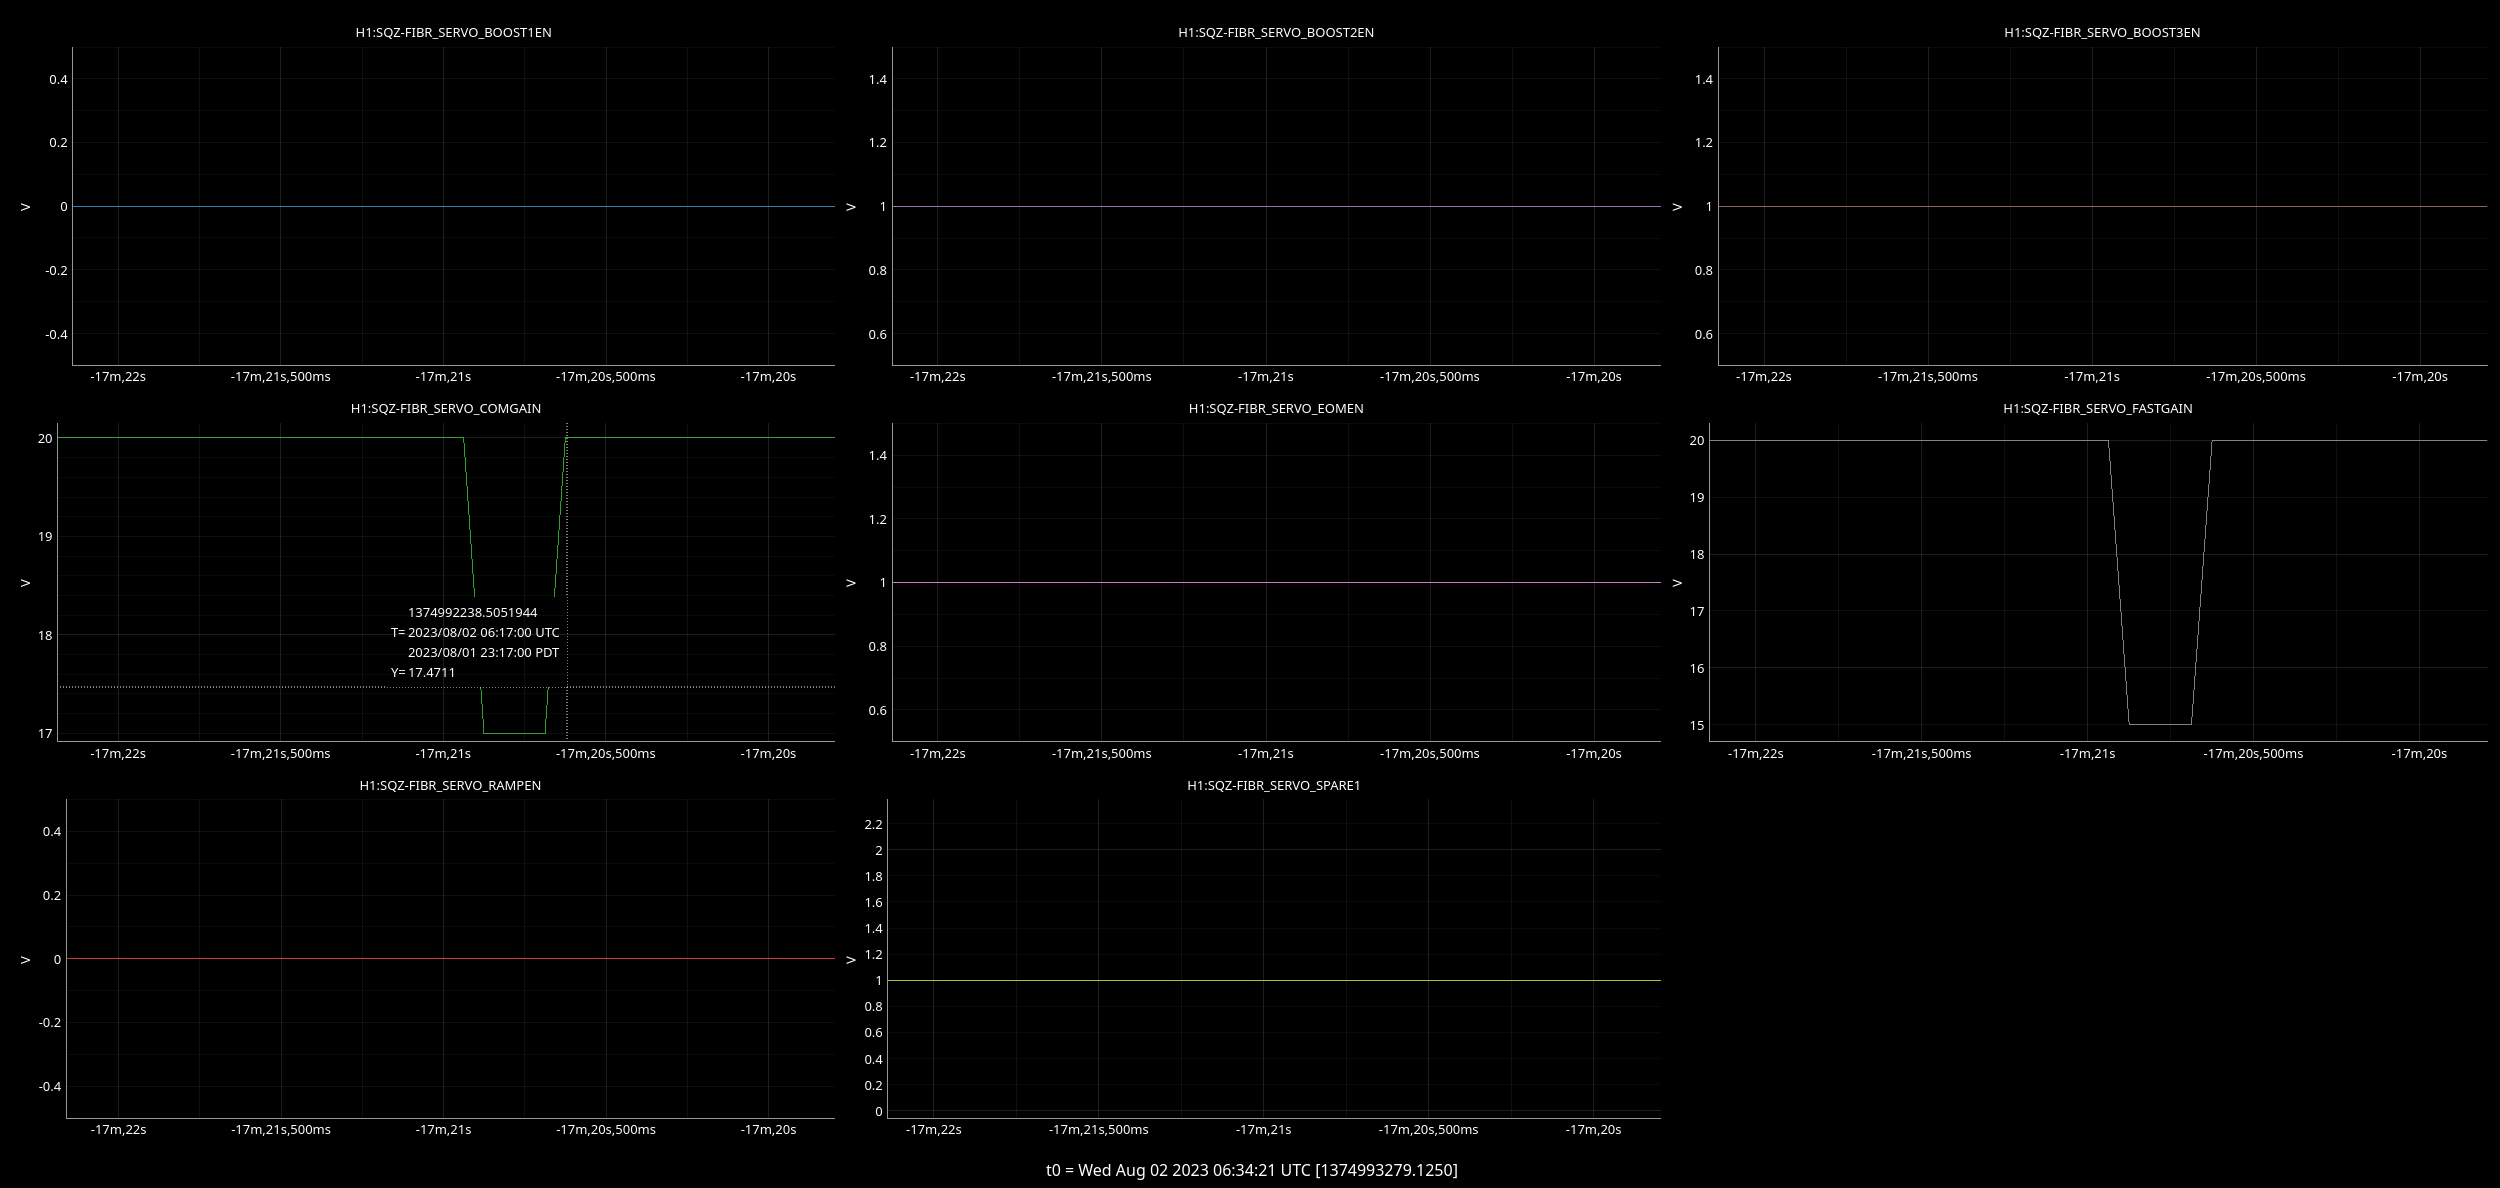Click the t0 timestamp label at bottom
This screenshot has width=2500, height=1188.
coord(1251,1170)
